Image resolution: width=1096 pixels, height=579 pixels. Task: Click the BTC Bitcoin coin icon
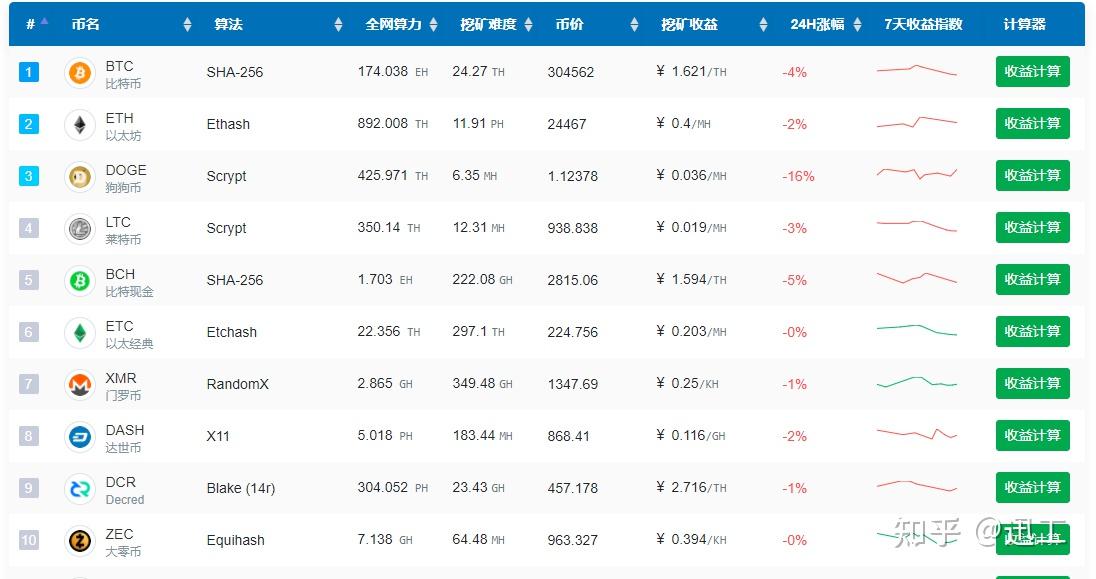point(80,72)
